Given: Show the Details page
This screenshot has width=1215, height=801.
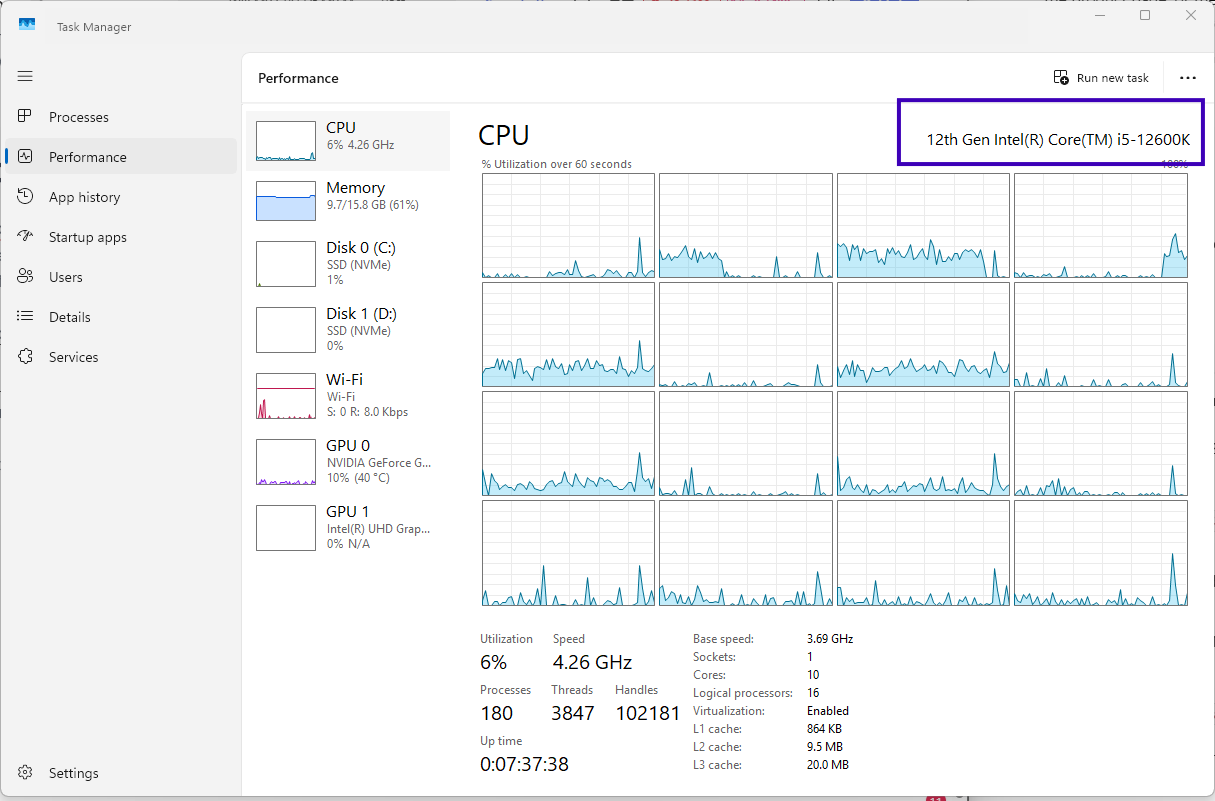Looking at the screenshot, I should (120, 317).
